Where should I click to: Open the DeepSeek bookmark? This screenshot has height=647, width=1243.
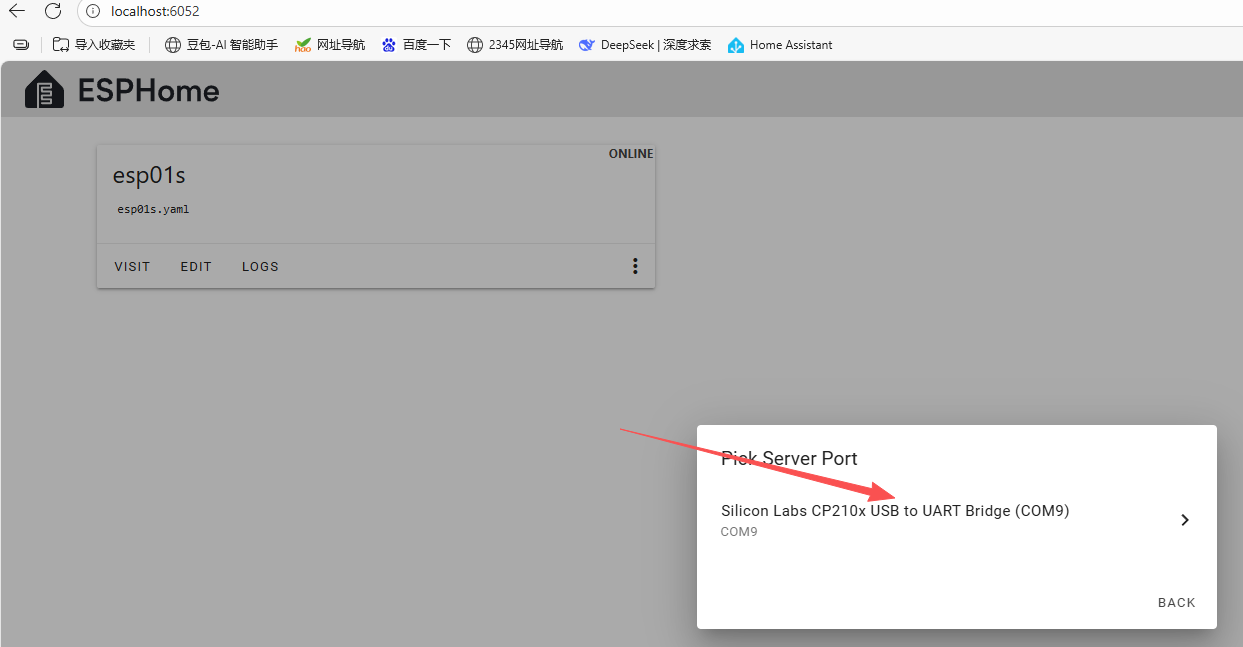click(x=645, y=45)
